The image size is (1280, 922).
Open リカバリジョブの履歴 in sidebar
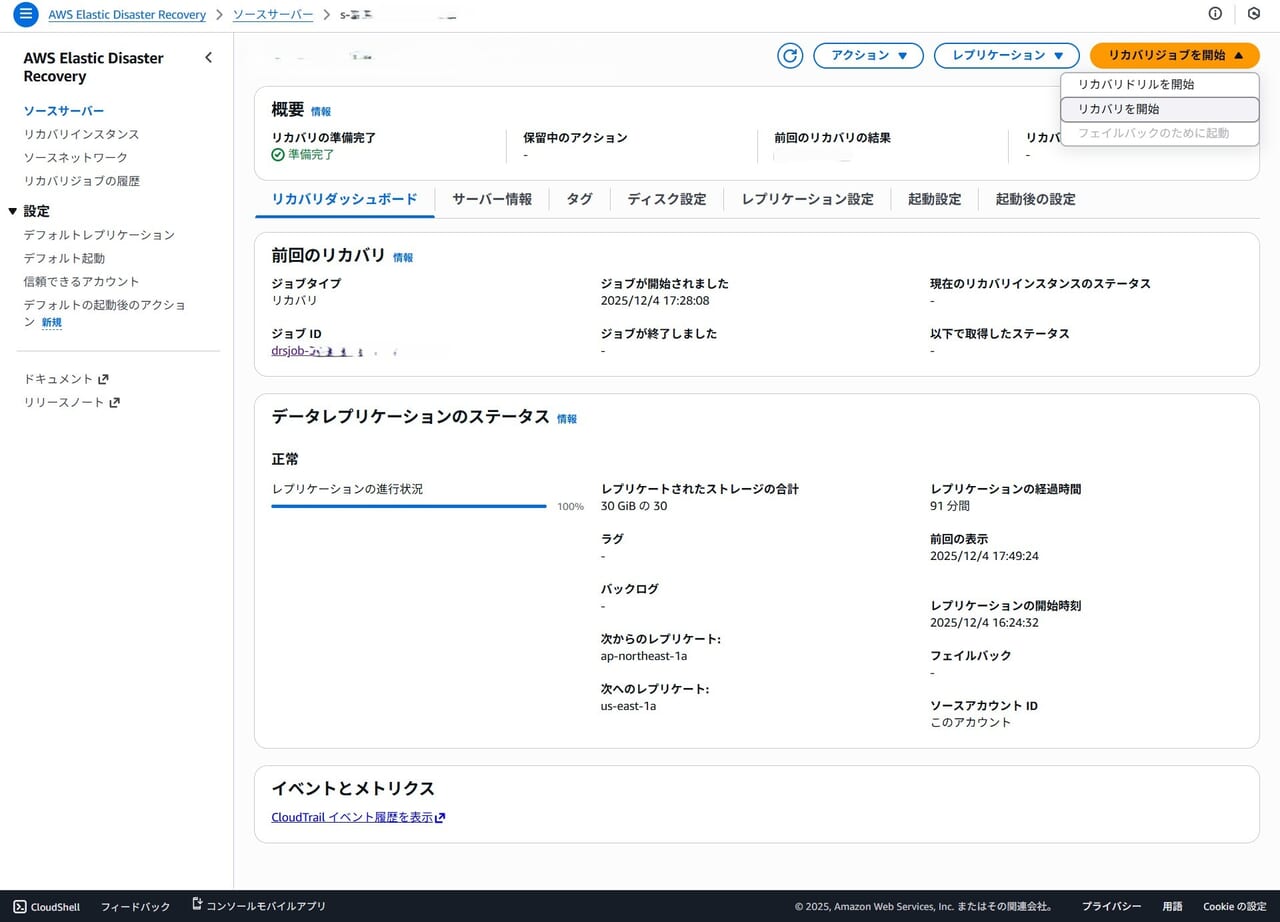pyautogui.click(x=82, y=181)
